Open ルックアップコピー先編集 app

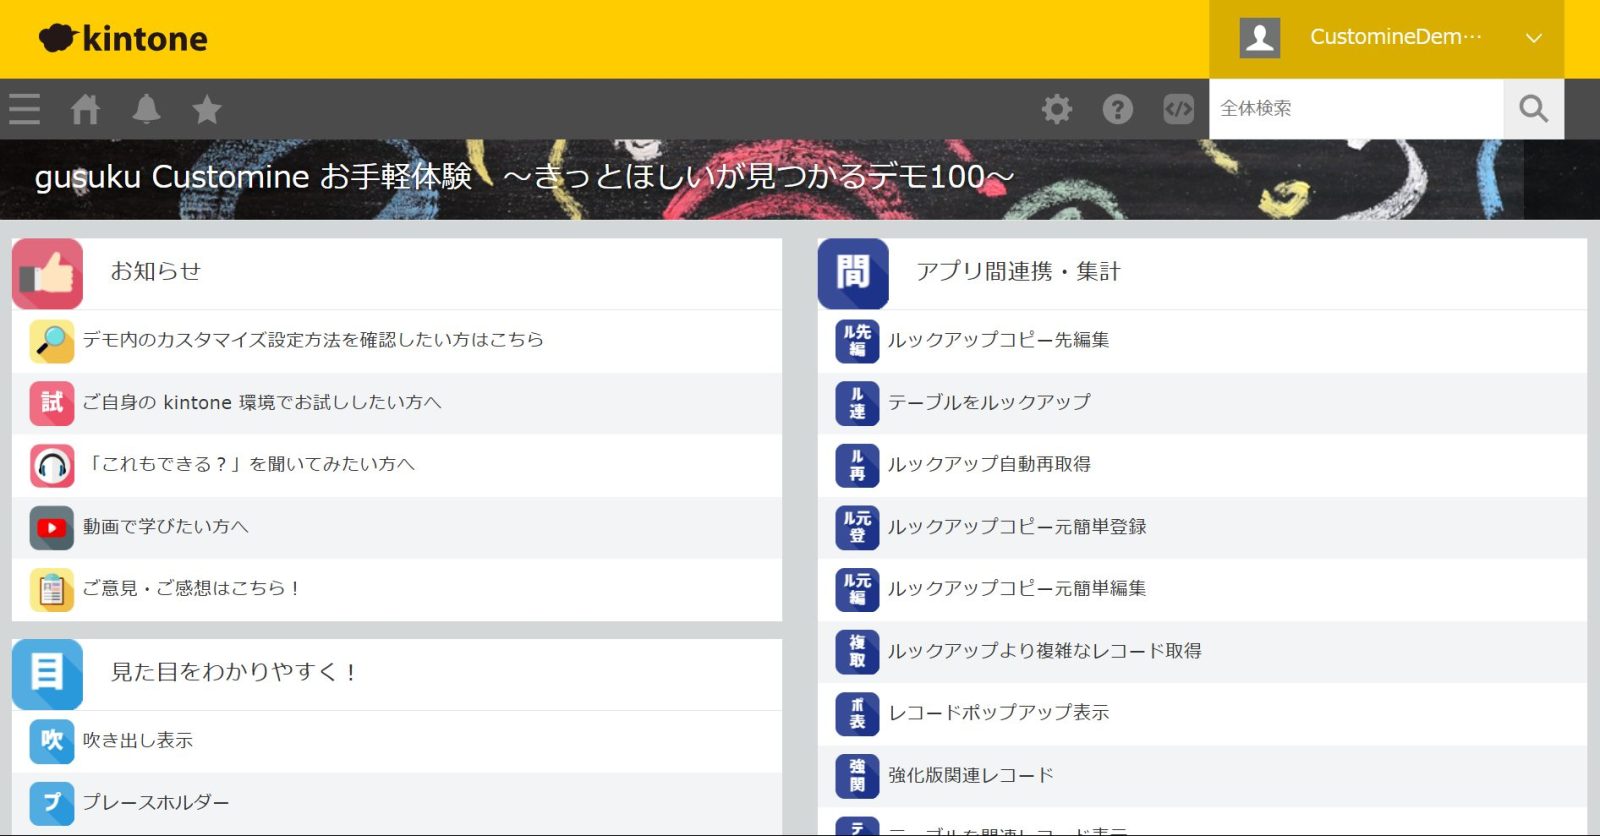[999, 340]
